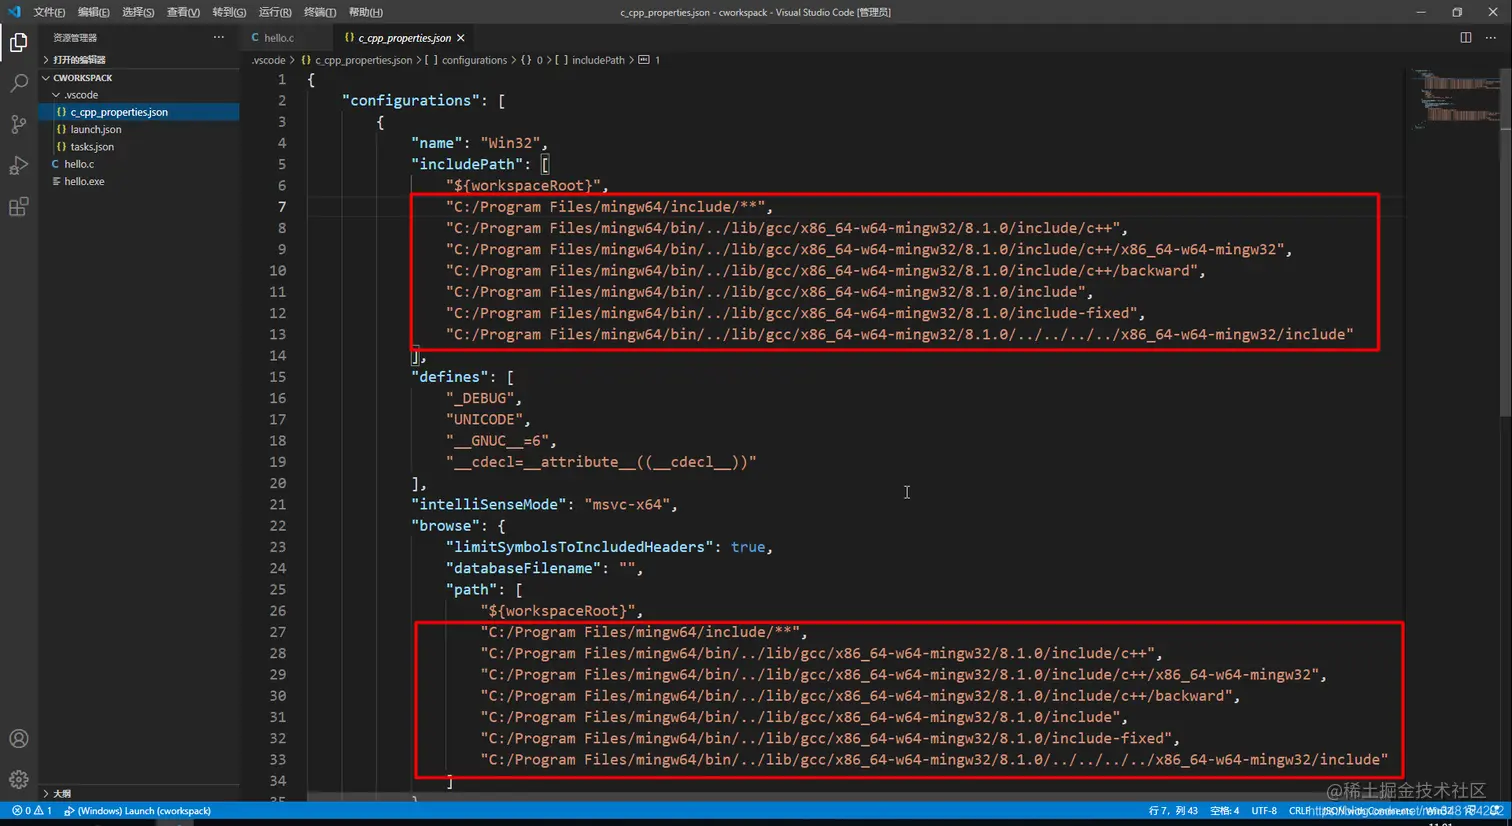This screenshot has height=826, width=1512.
Task: Click .vscode breadcrumb segment
Action: [268, 60]
